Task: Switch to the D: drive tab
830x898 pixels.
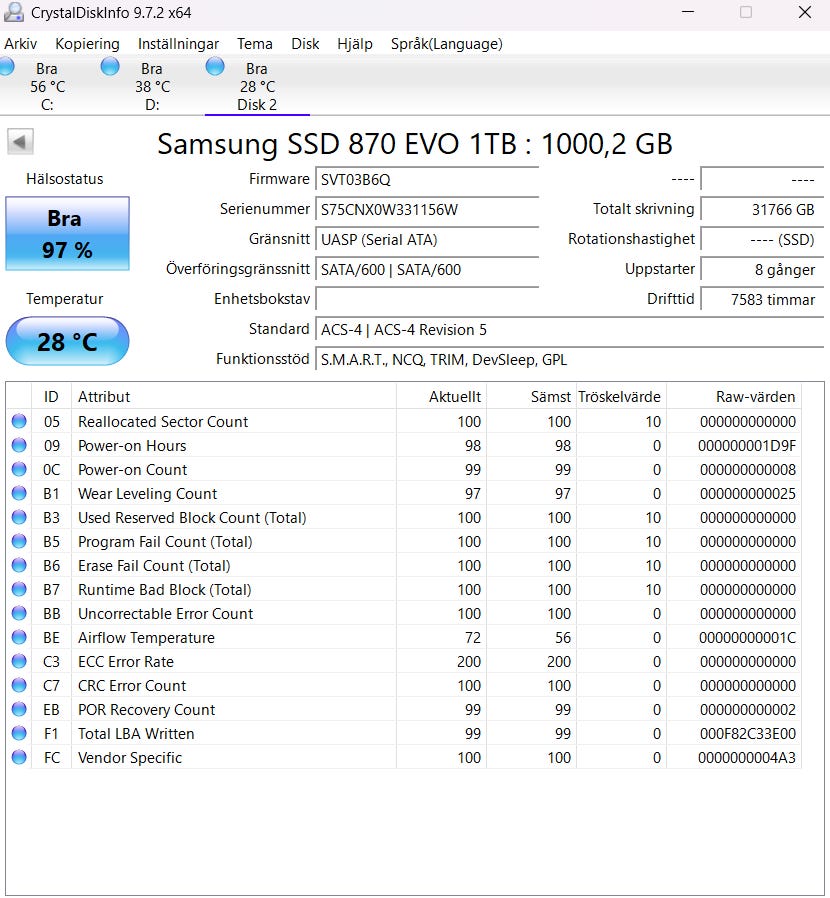Action: pyautogui.click(x=151, y=86)
